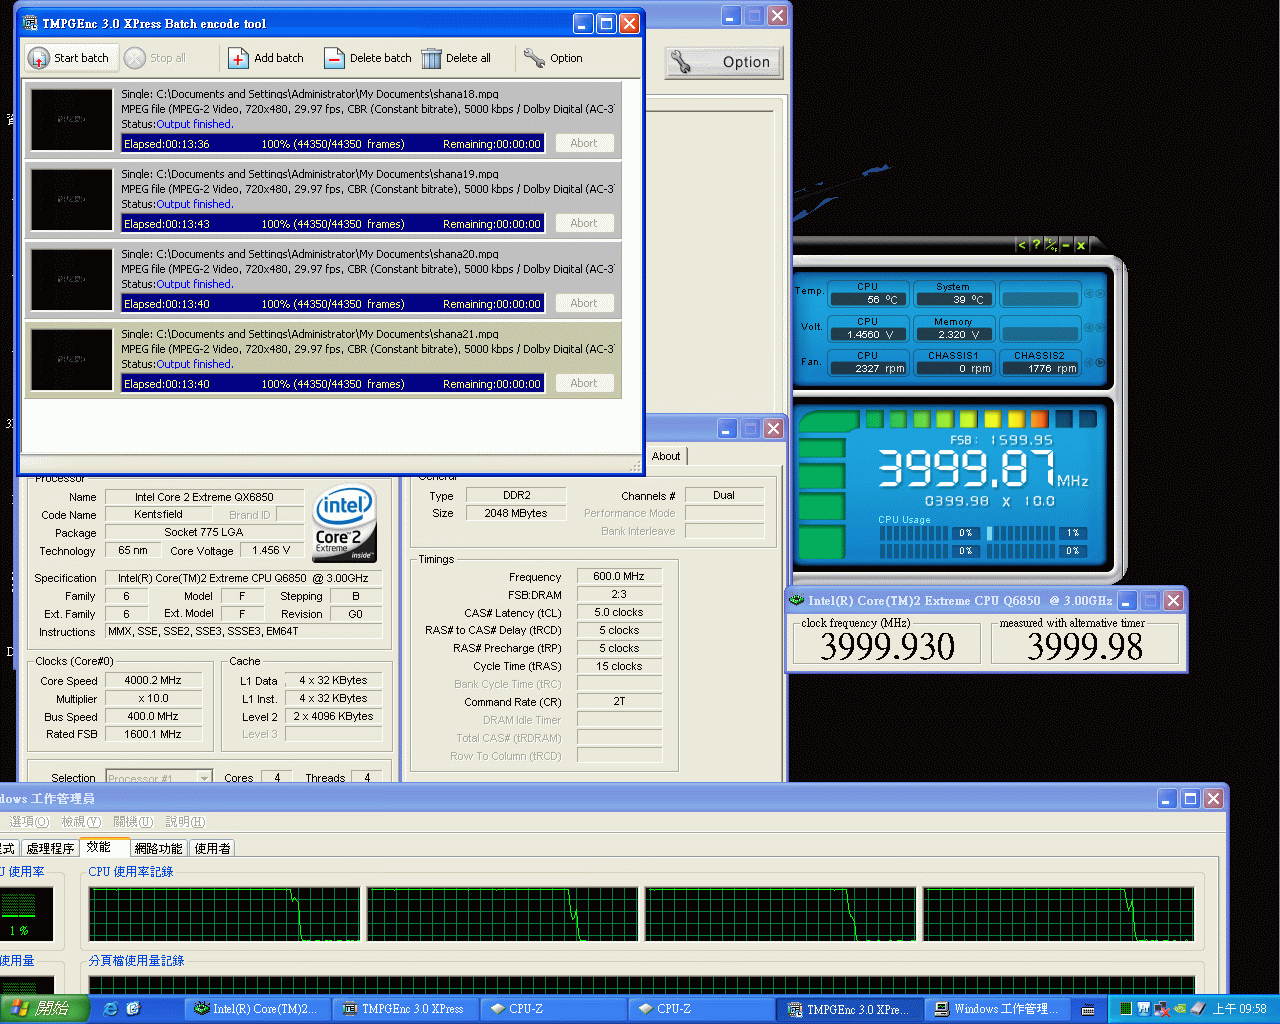Open the 選項(O) menu in Task Manager
Image resolution: width=1280 pixels, height=1024 pixels.
[x=29, y=822]
